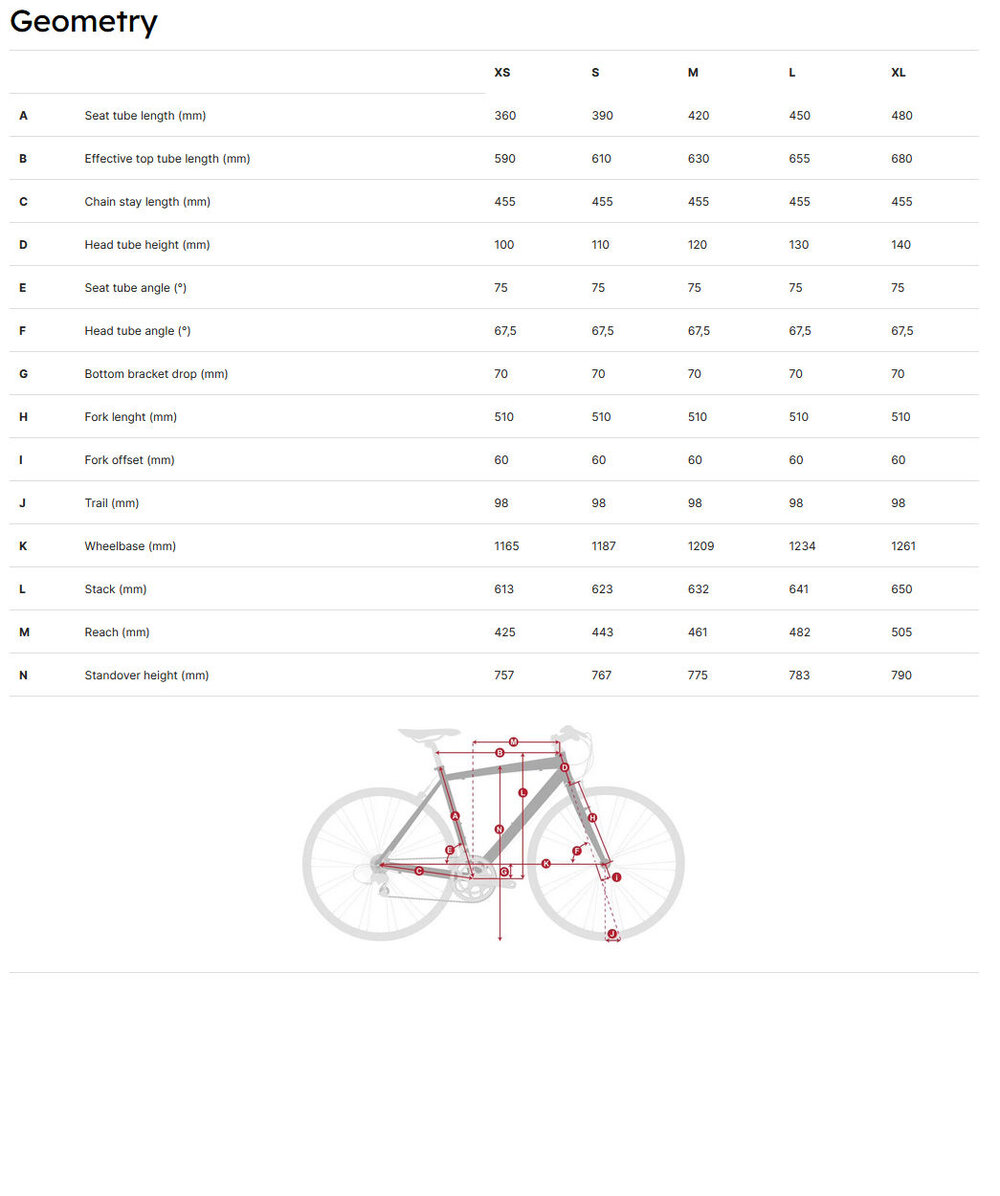Click the Geometry heading
The width and height of the screenshot is (1000, 1196).
tap(84, 22)
